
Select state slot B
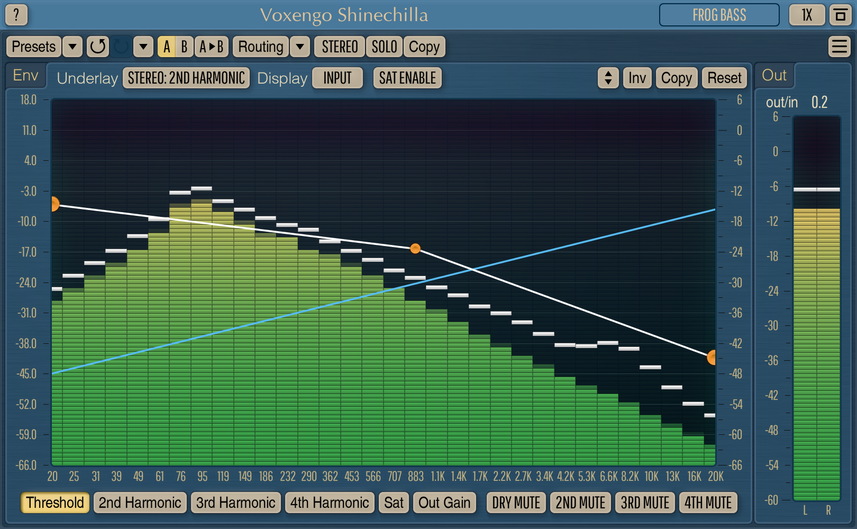[x=184, y=46]
